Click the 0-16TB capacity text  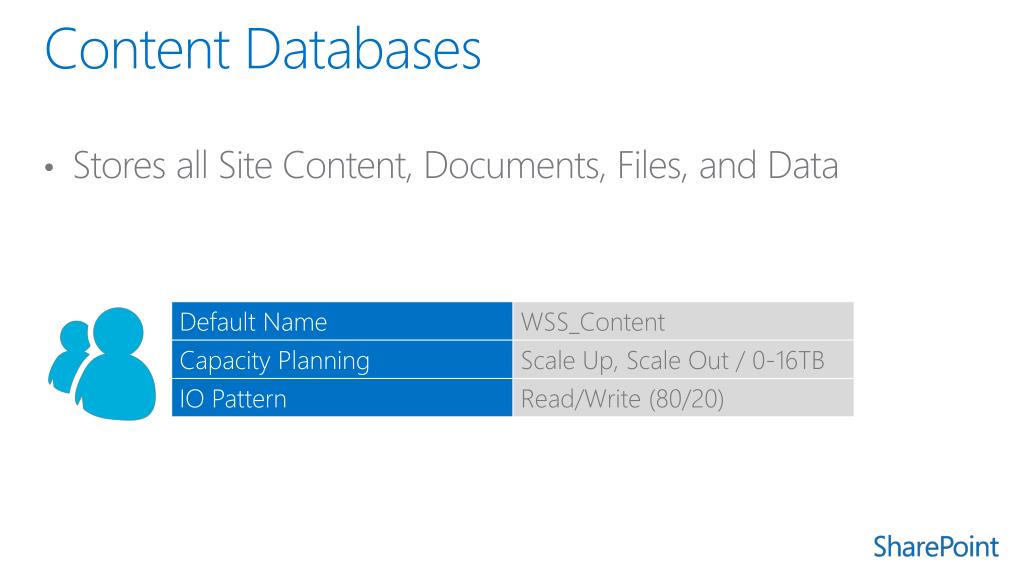point(788,360)
